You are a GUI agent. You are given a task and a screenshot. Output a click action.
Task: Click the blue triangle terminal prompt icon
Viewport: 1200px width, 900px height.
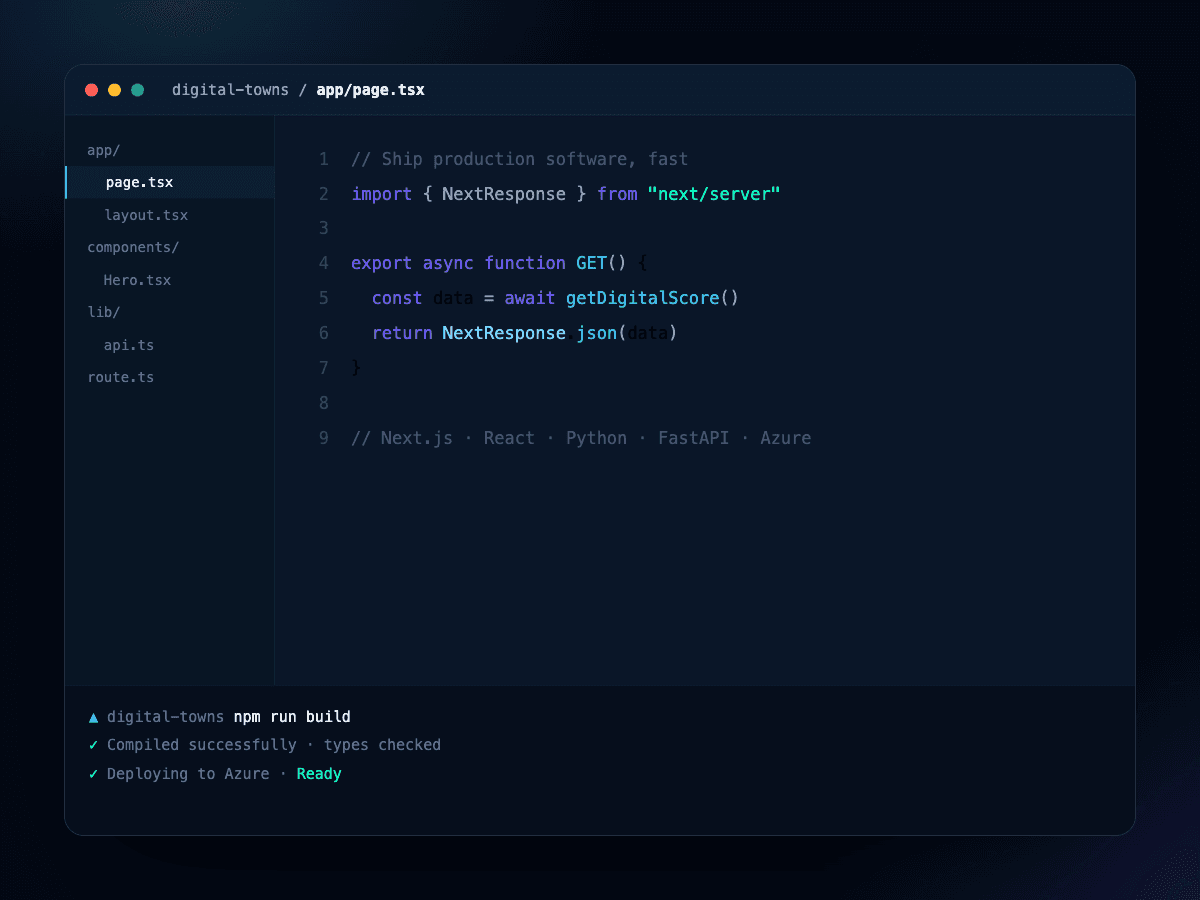[x=93, y=717]
